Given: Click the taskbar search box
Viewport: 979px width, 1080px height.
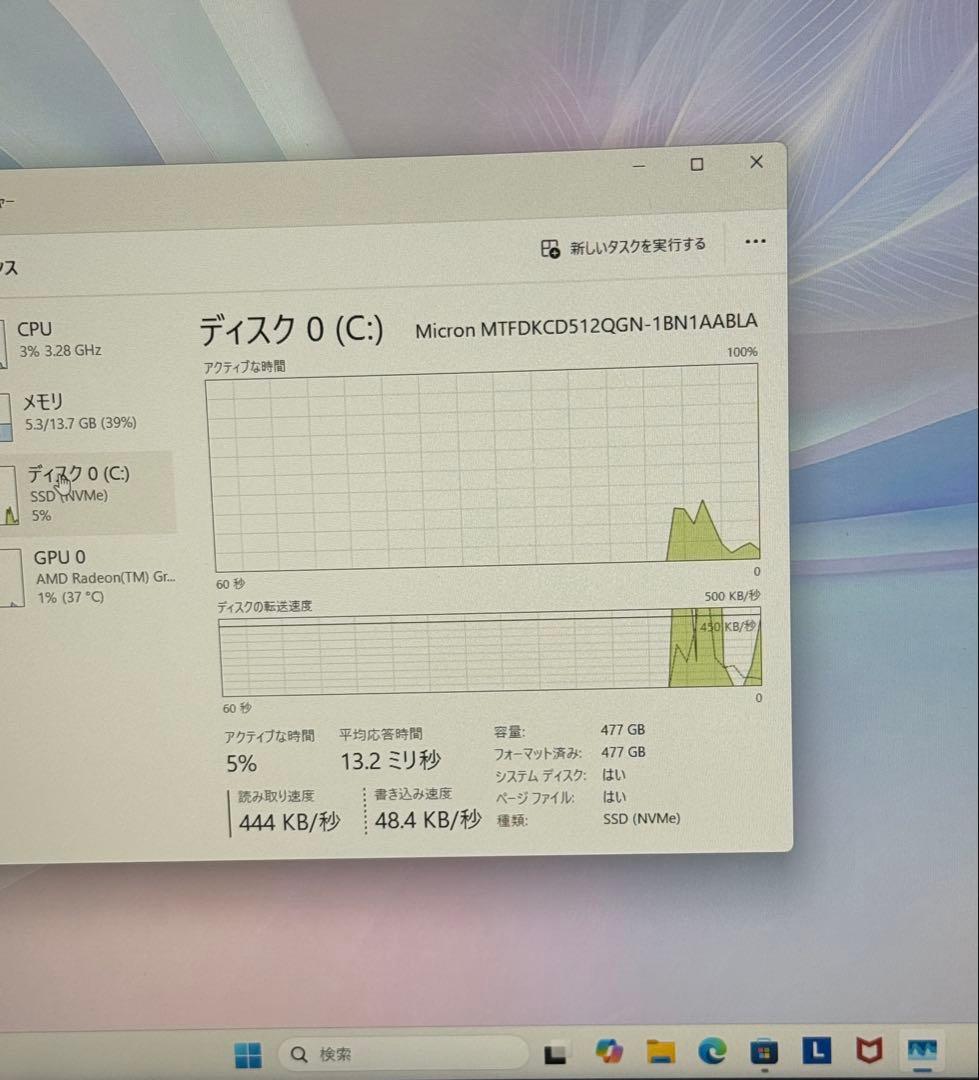Looking at the screenshot, I should (x=400, y=1052).
